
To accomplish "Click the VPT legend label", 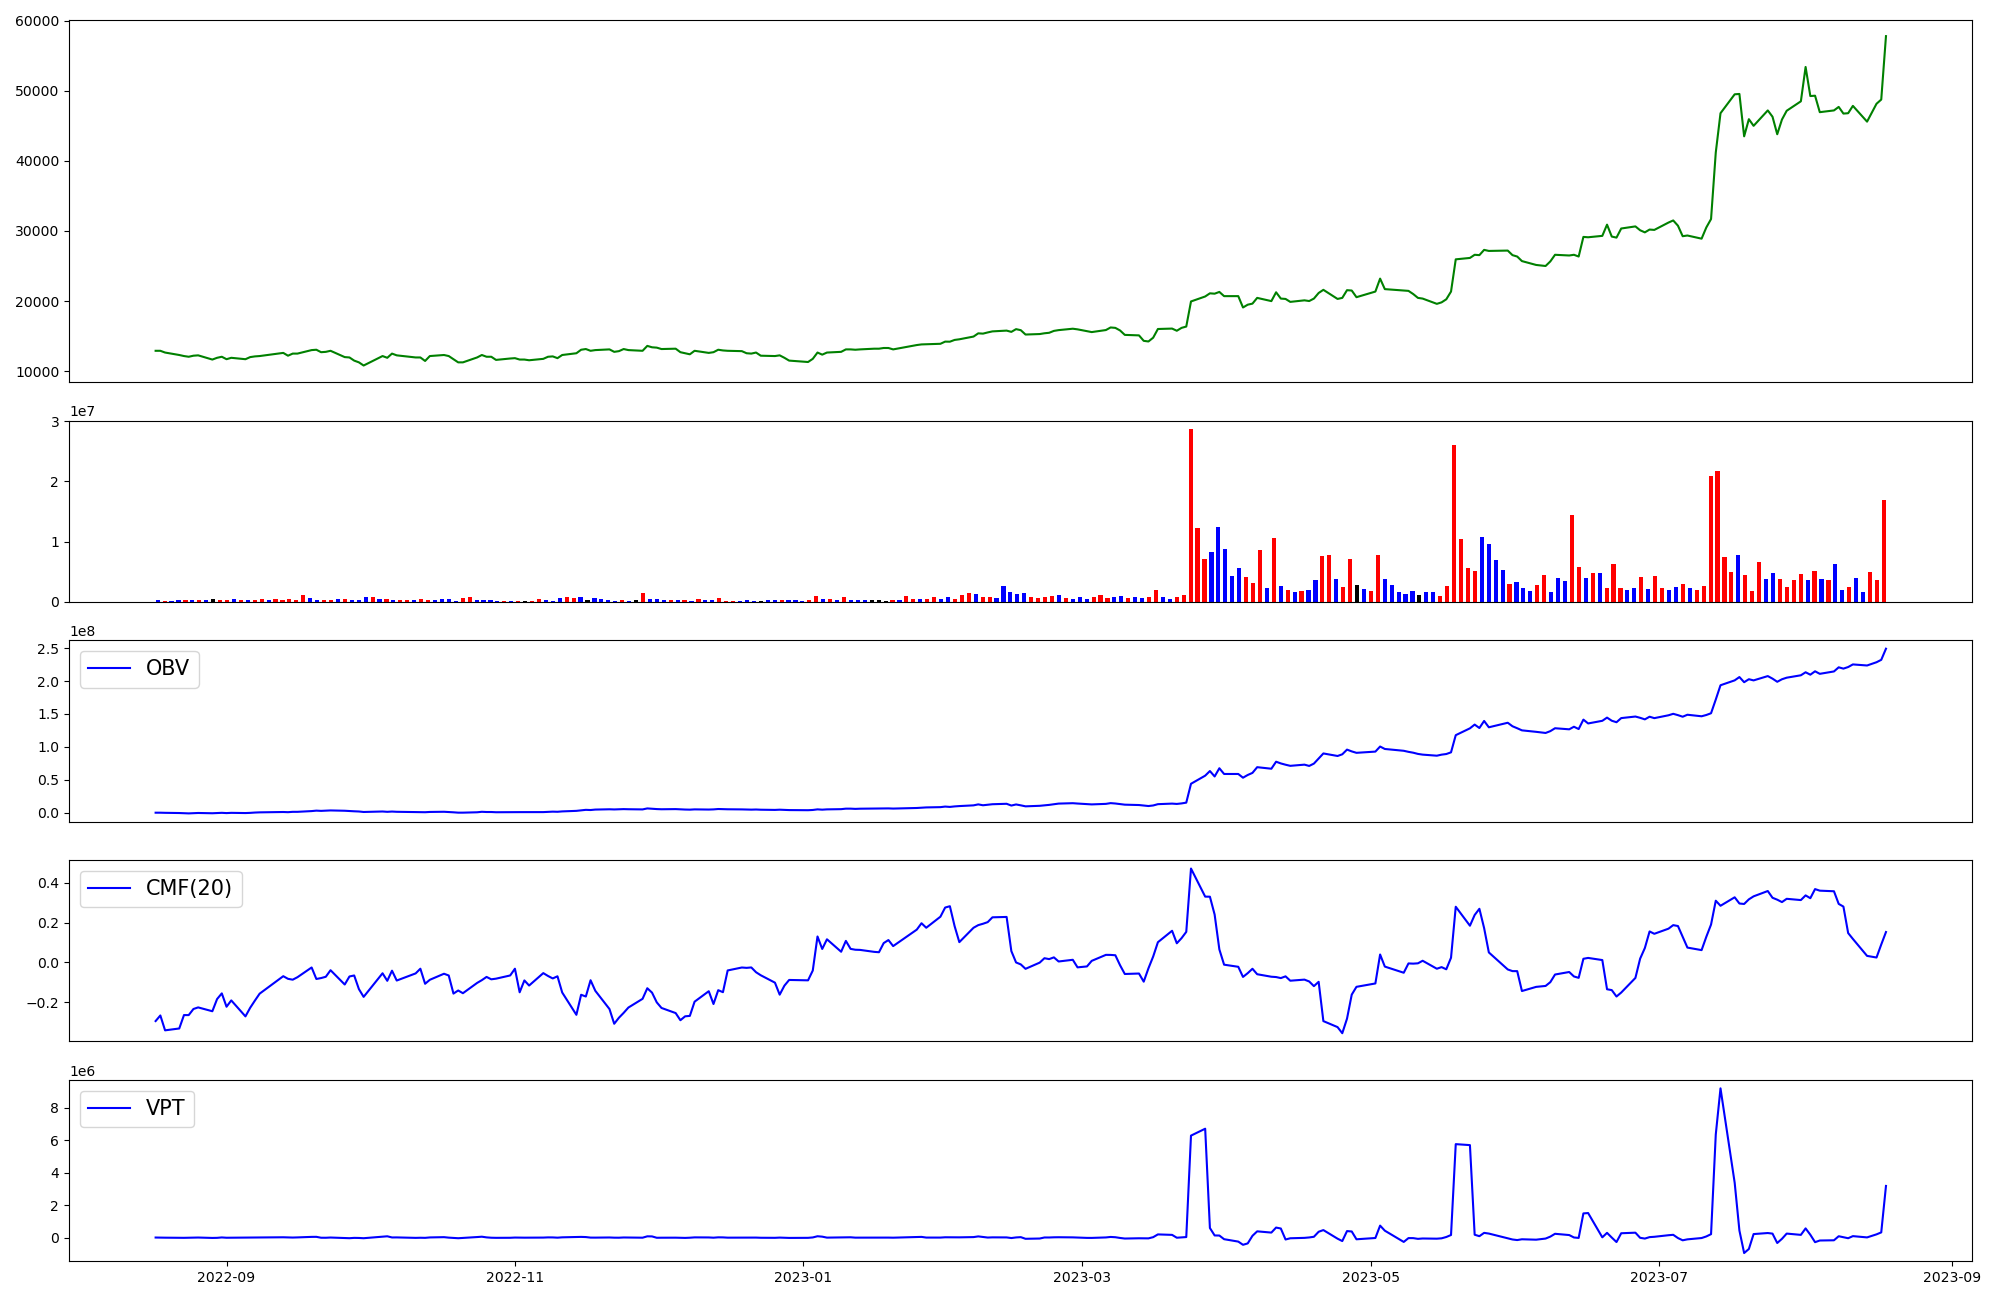I will (165, 1108).
